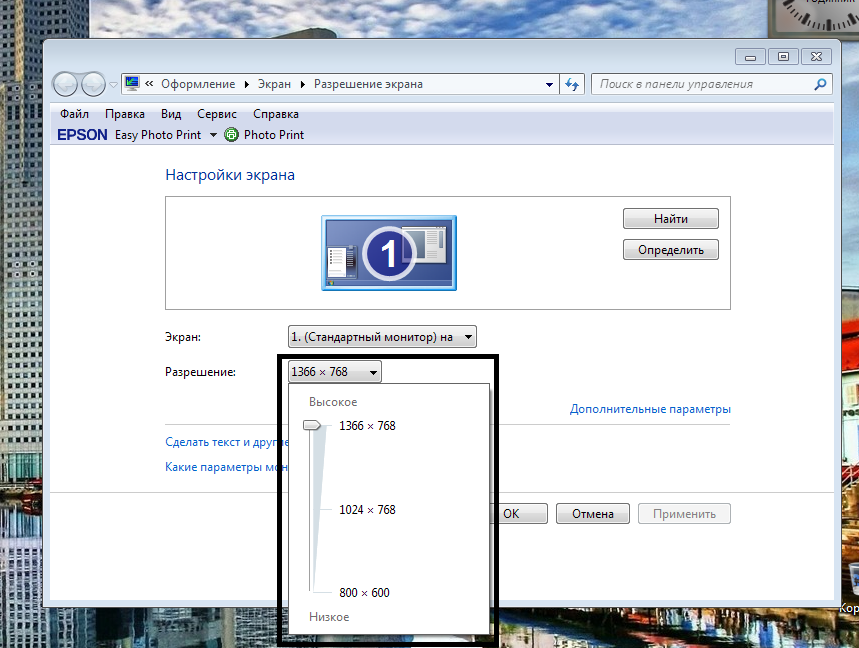This screenshot has width=859, height=648.
Task: Choose 800 × 600 resolution
Action: [x=364, y=593]
